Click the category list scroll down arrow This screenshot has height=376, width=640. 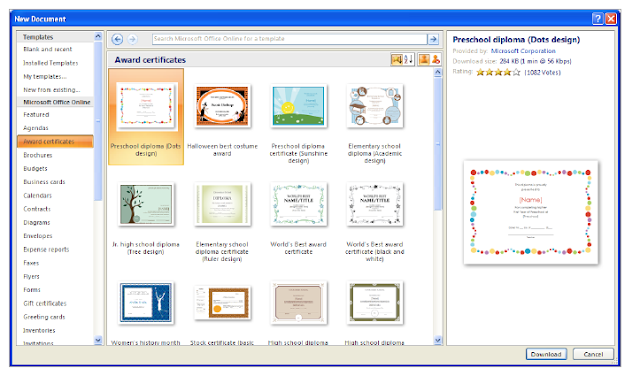click(x=98, y=340)
